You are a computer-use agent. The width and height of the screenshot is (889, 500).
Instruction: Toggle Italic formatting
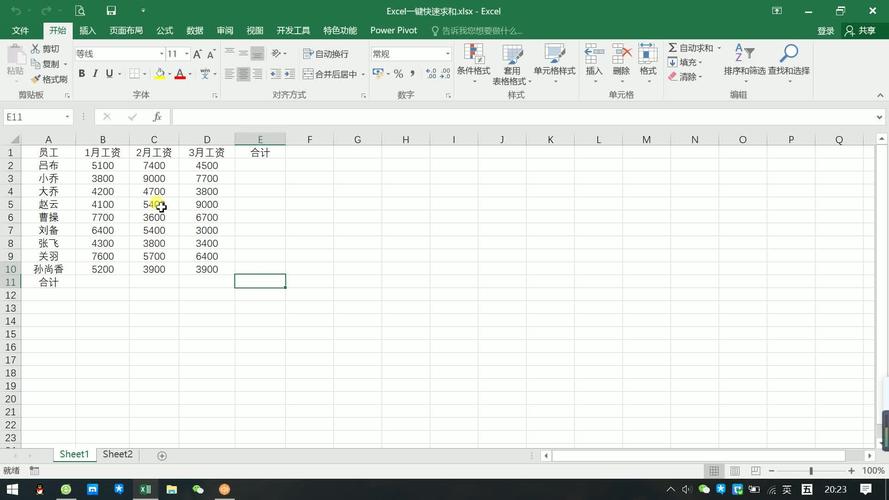pos(95,73)
